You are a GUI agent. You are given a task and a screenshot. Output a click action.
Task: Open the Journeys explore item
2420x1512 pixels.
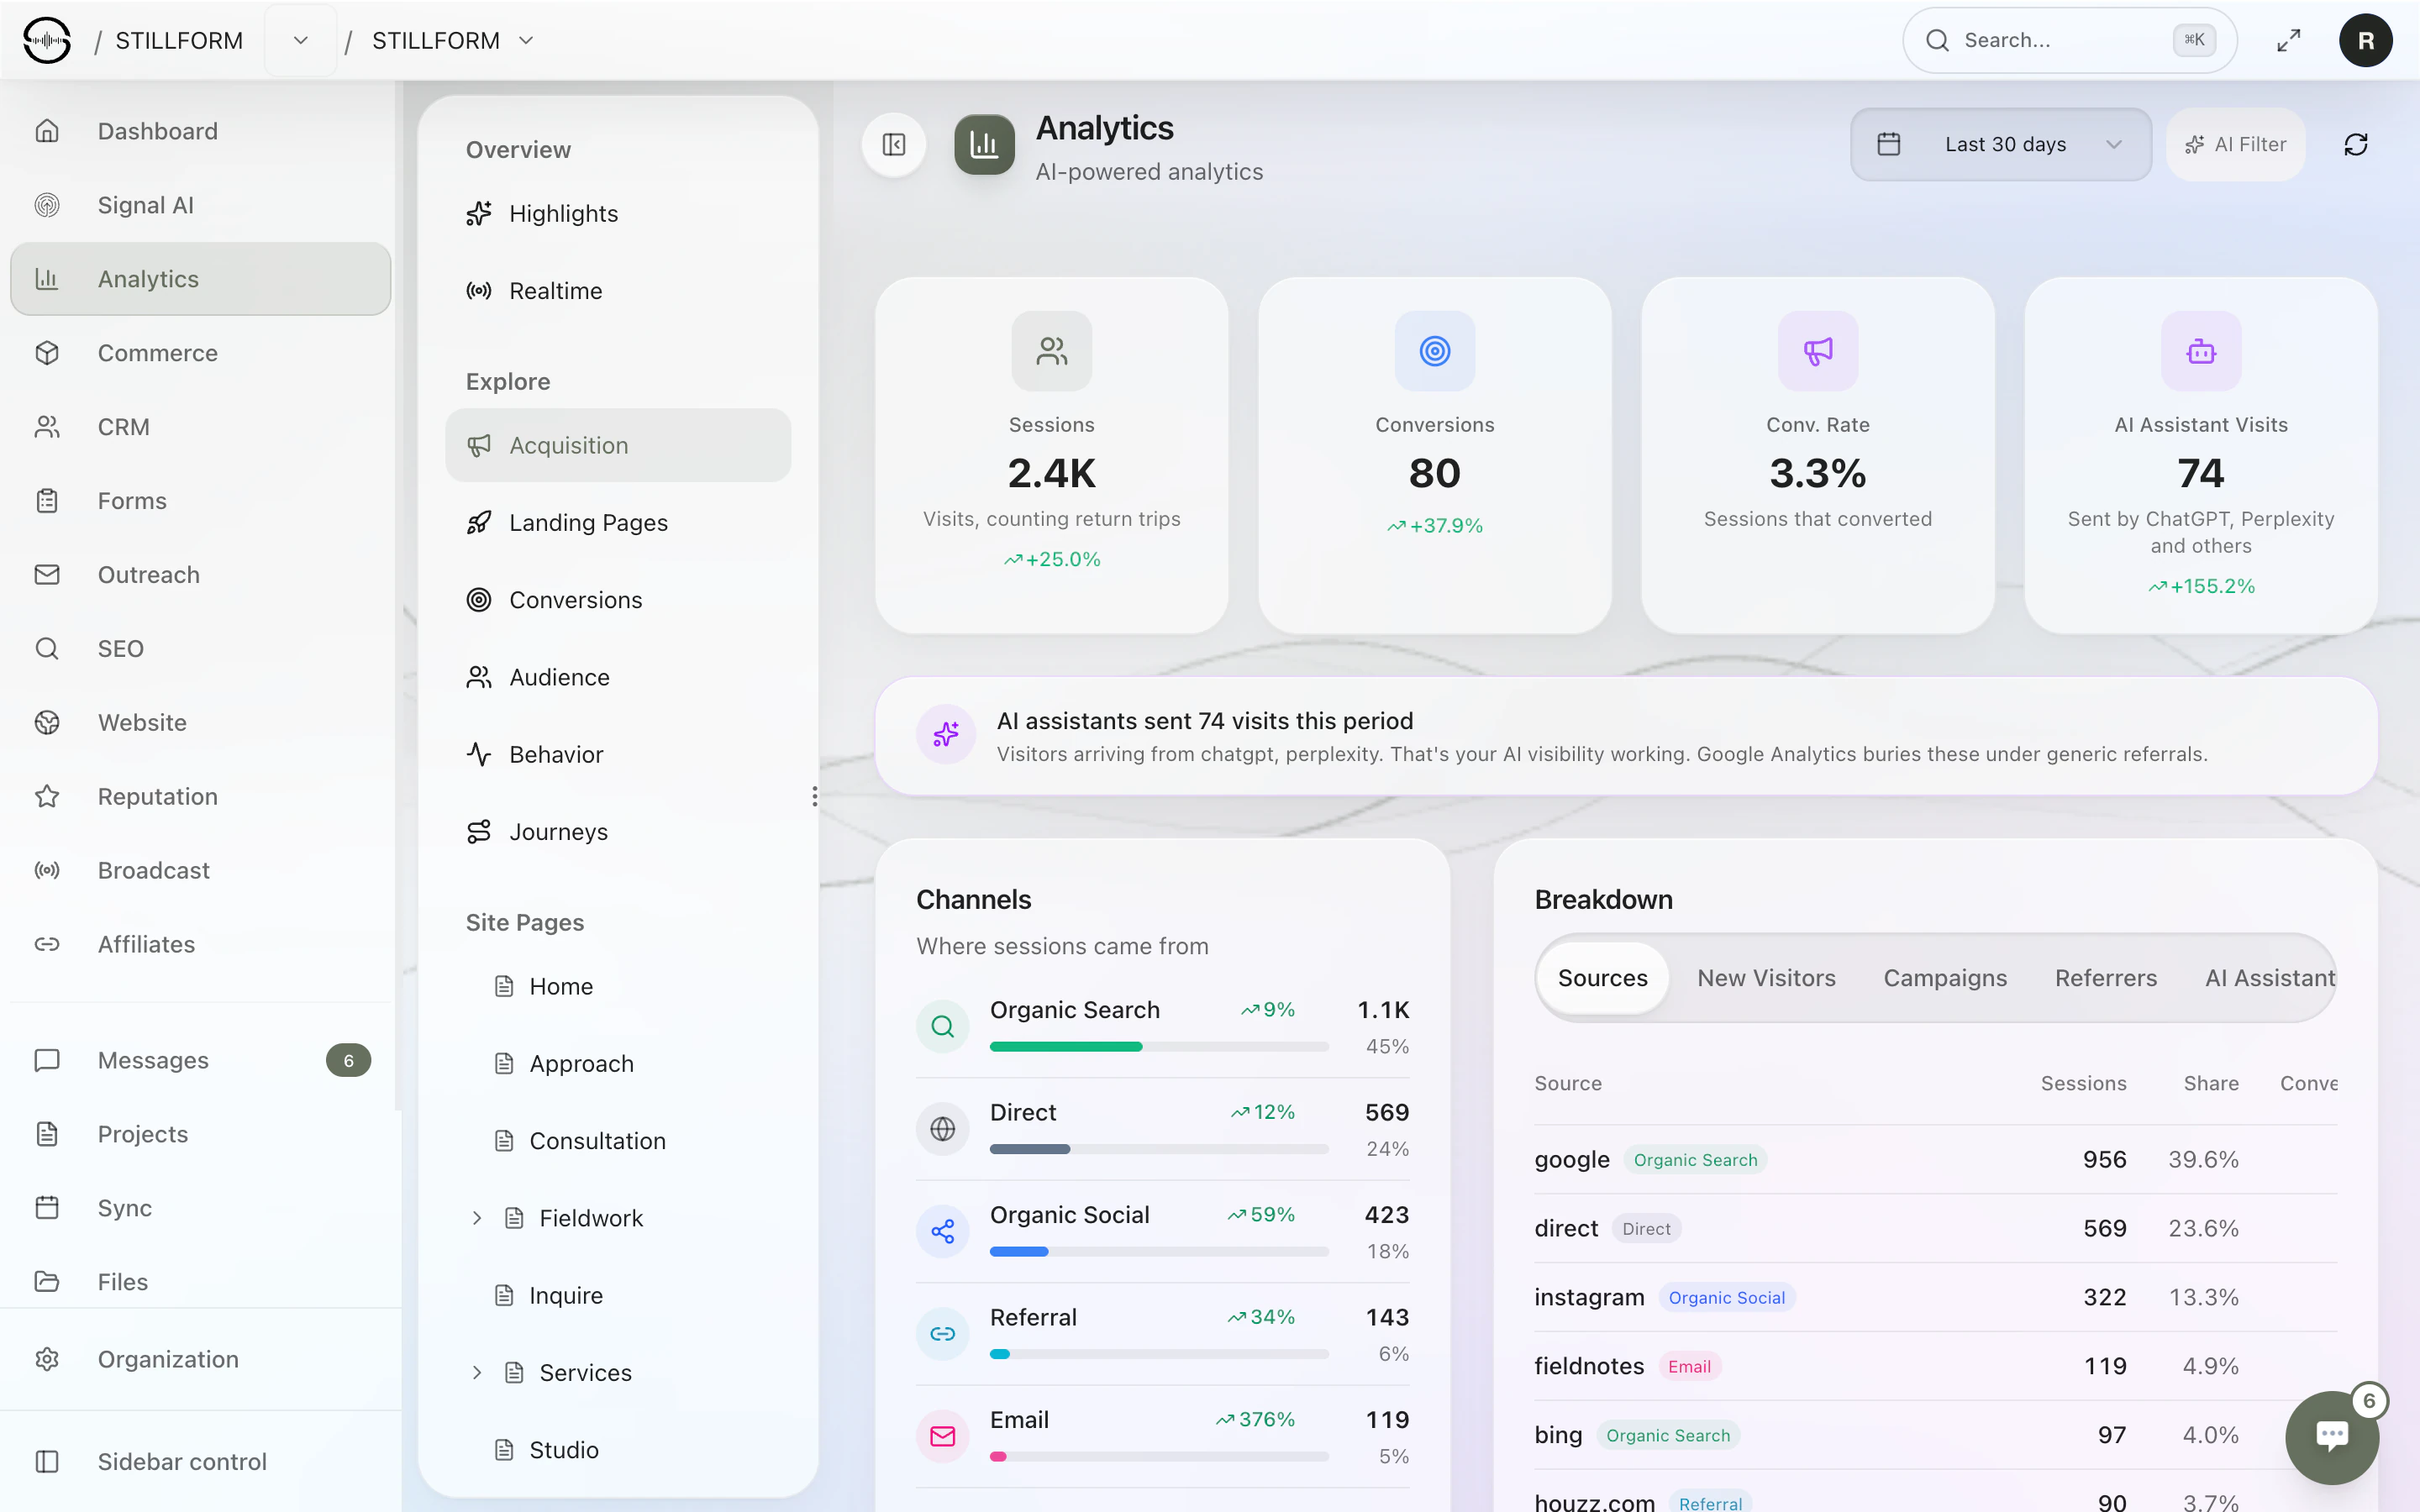[618, 831]
